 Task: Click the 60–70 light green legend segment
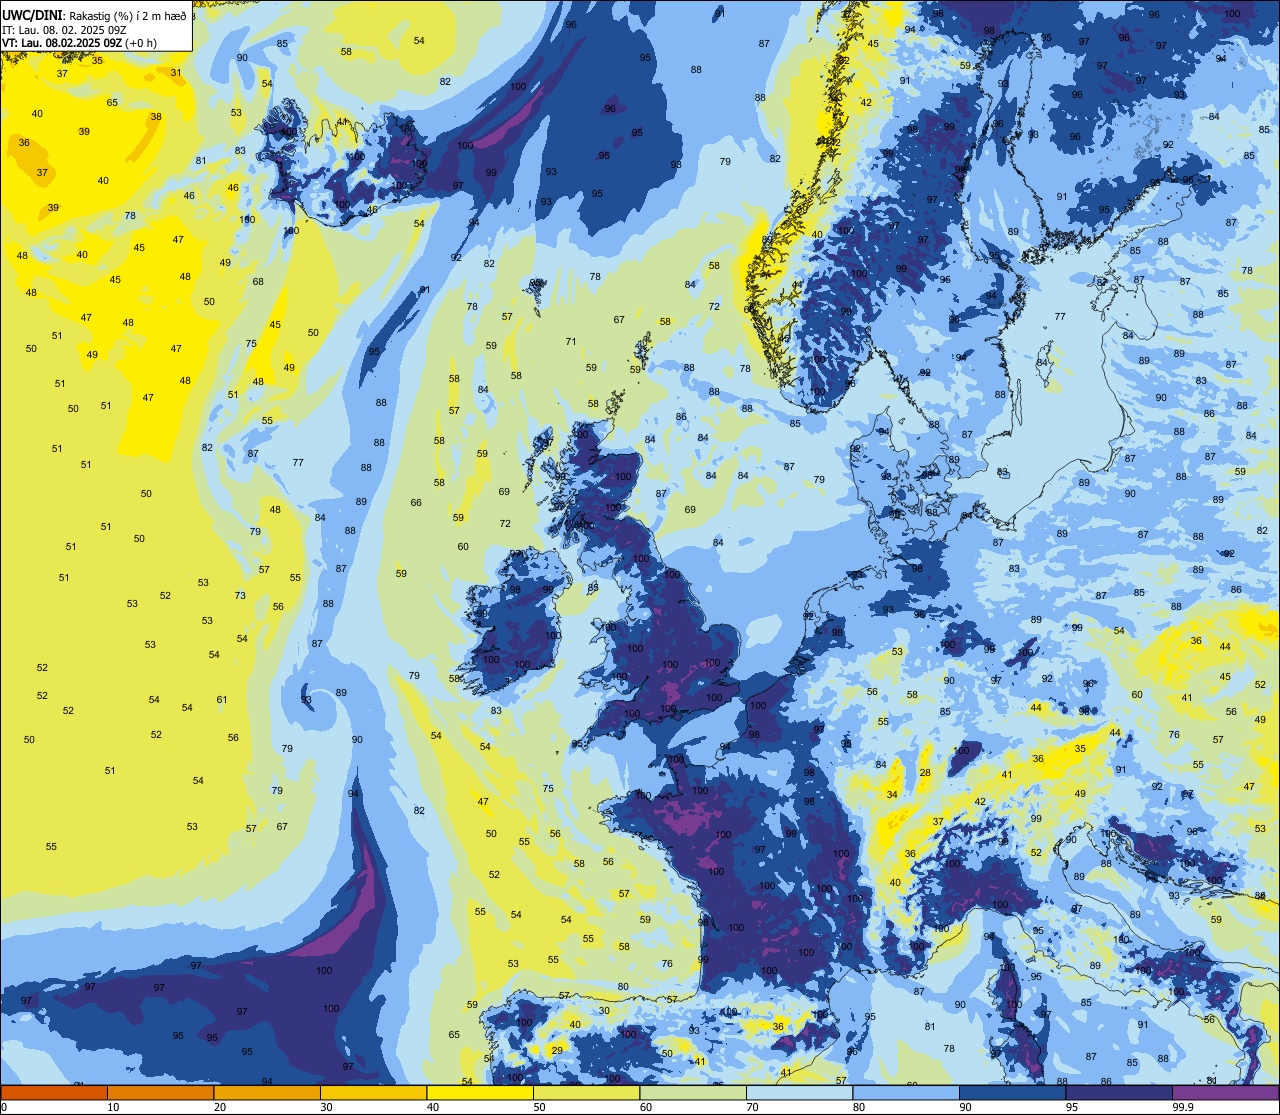coord(693,1092)
